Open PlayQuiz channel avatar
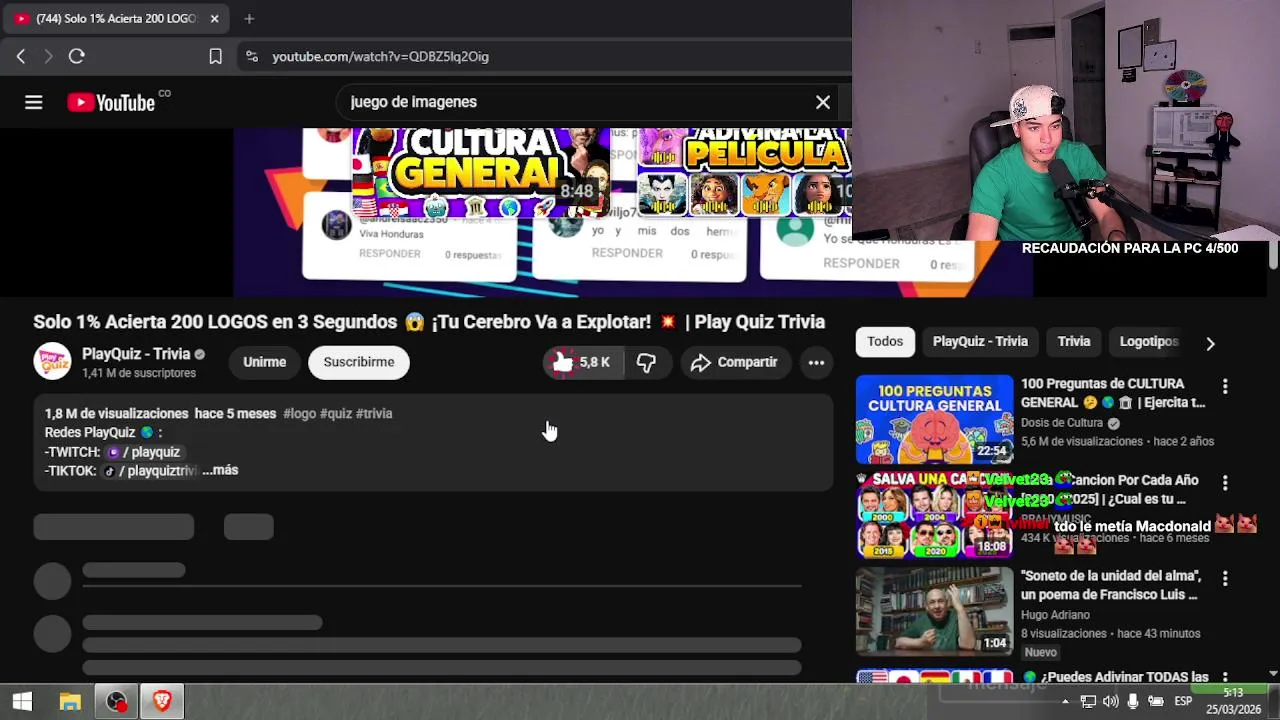This screenshot has height=720, width=1280. (x=53, y=361)
